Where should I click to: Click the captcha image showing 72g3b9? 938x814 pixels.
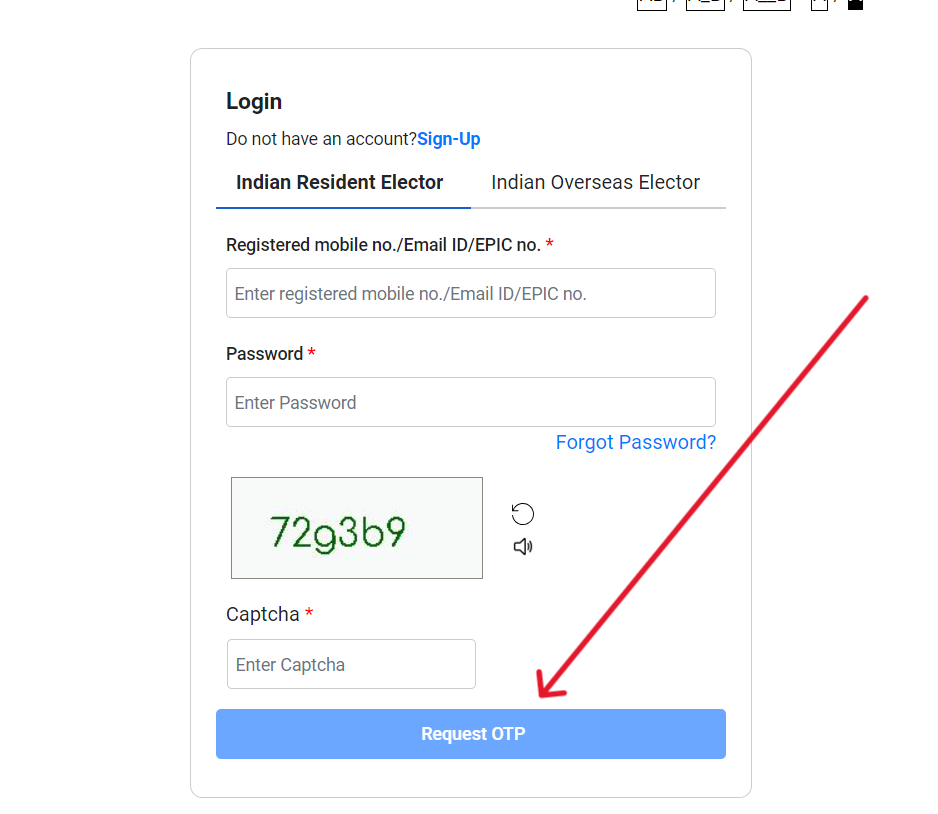(x=356, y=528)
